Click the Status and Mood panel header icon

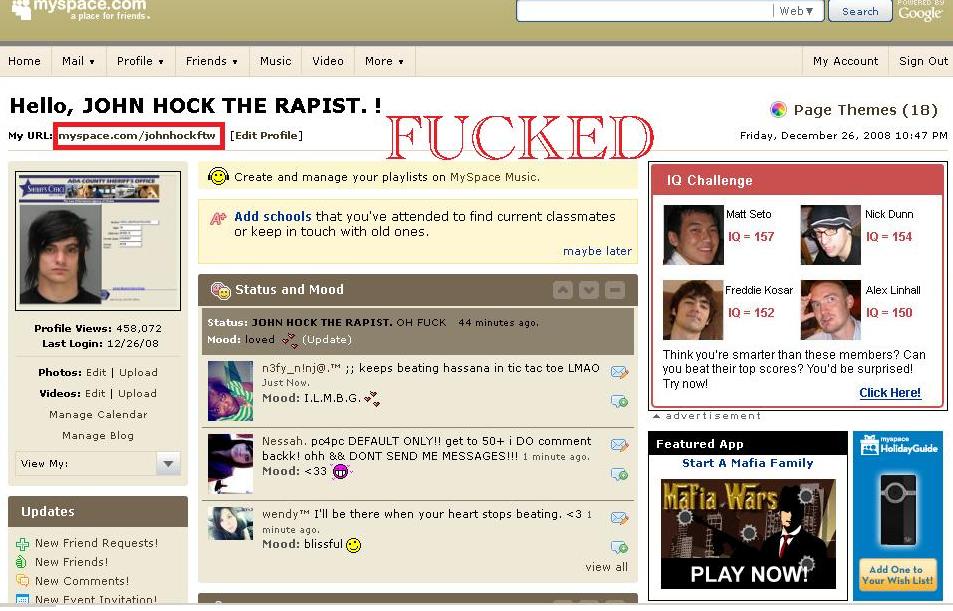pyautogui.click(x=220, y=291)
